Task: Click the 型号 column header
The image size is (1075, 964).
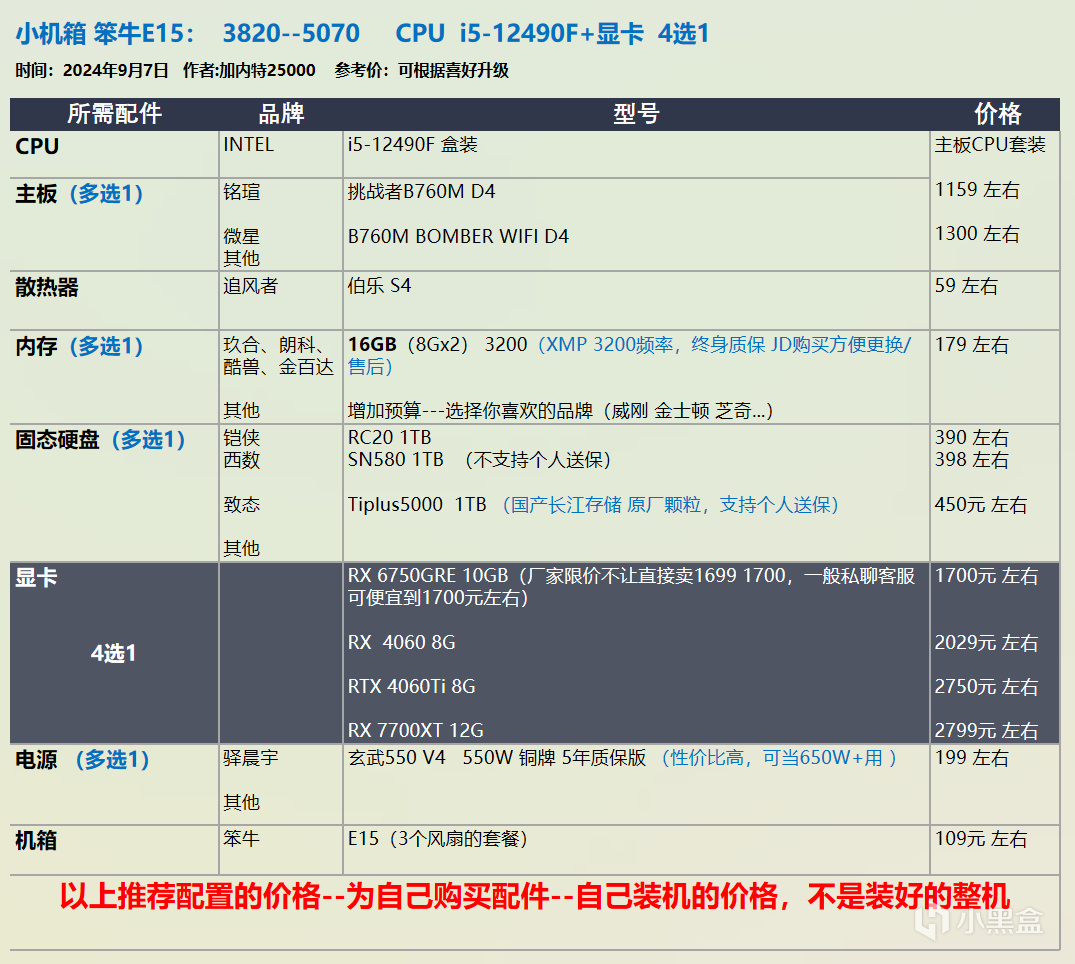Action: [636, 114]
